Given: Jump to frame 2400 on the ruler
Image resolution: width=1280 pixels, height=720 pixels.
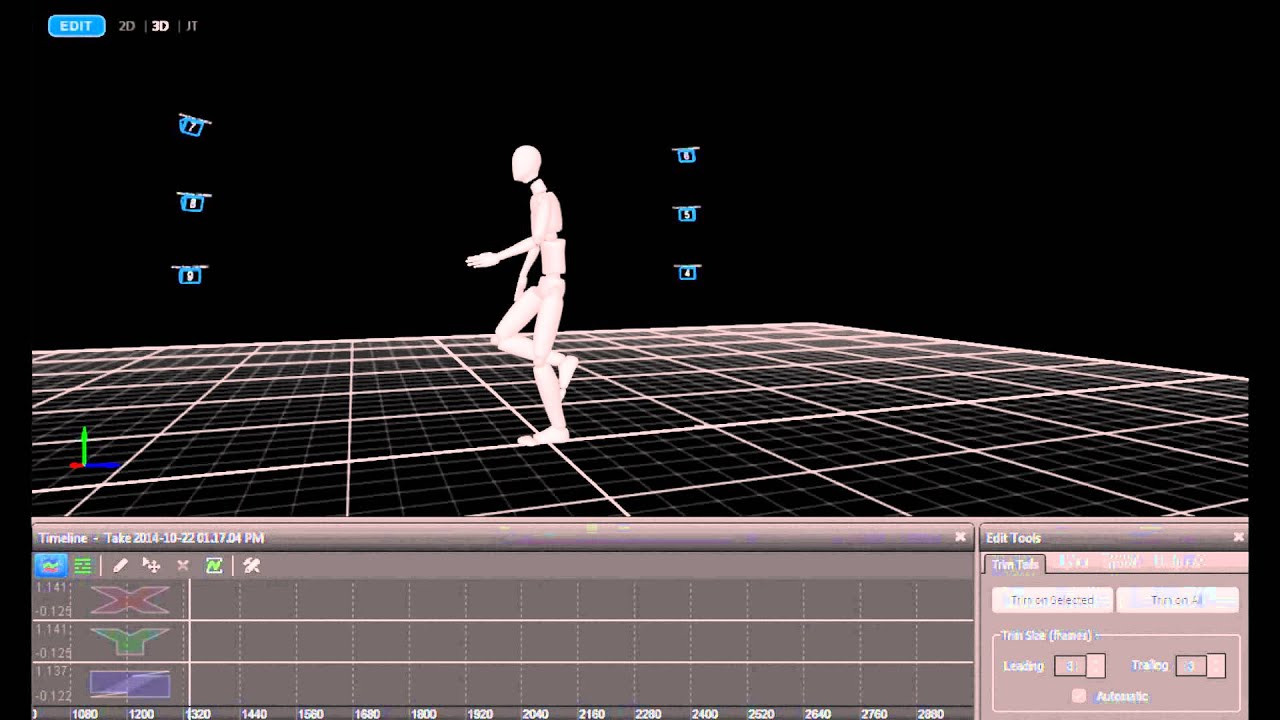Looking at the screenshot, I should [x=705, y=714].
